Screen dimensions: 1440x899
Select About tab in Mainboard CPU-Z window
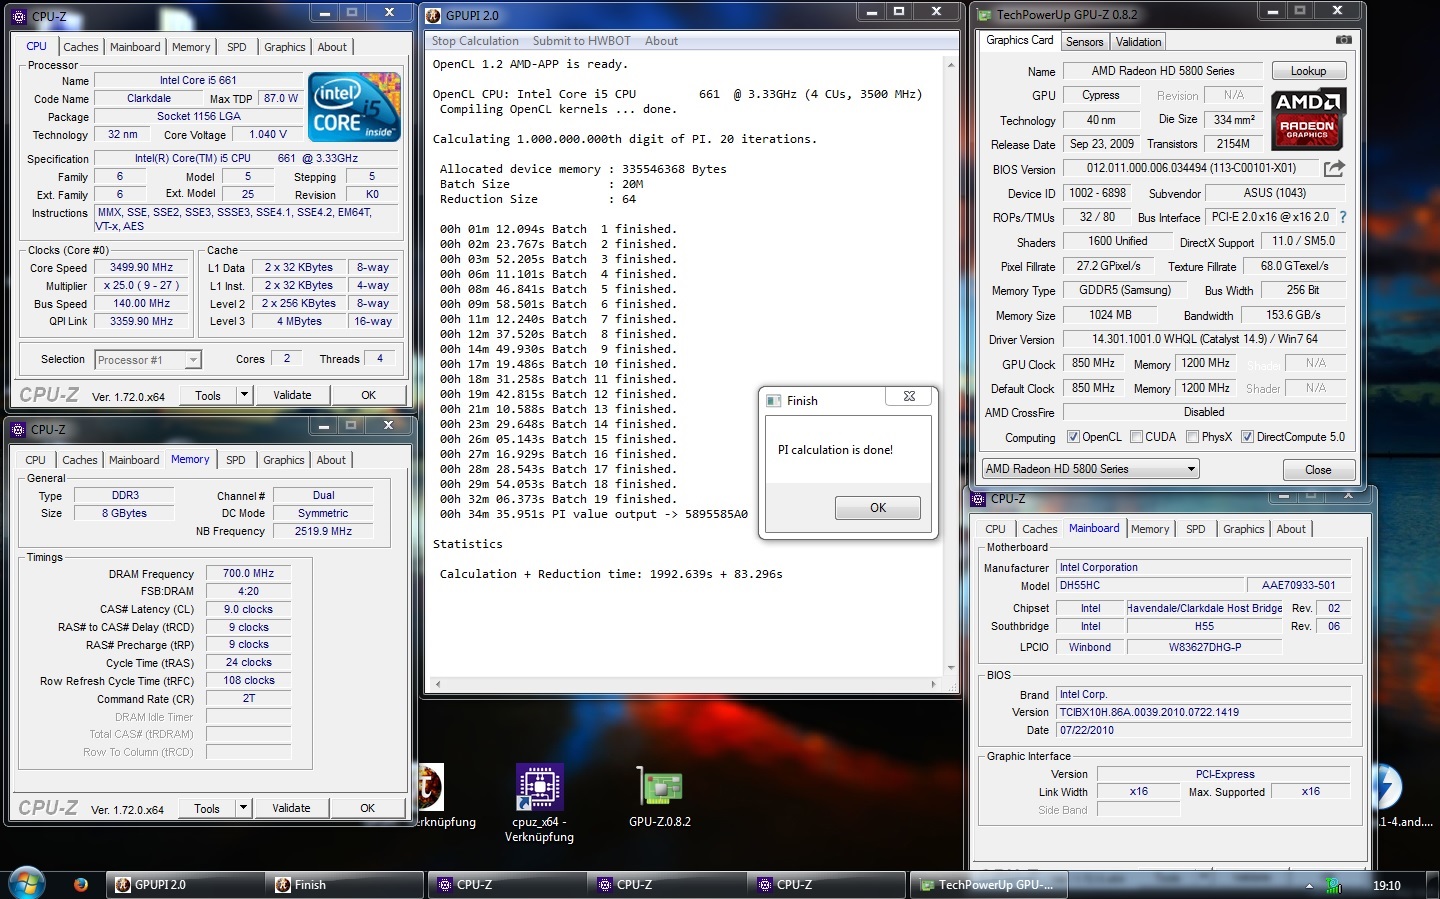(1291, 529)
